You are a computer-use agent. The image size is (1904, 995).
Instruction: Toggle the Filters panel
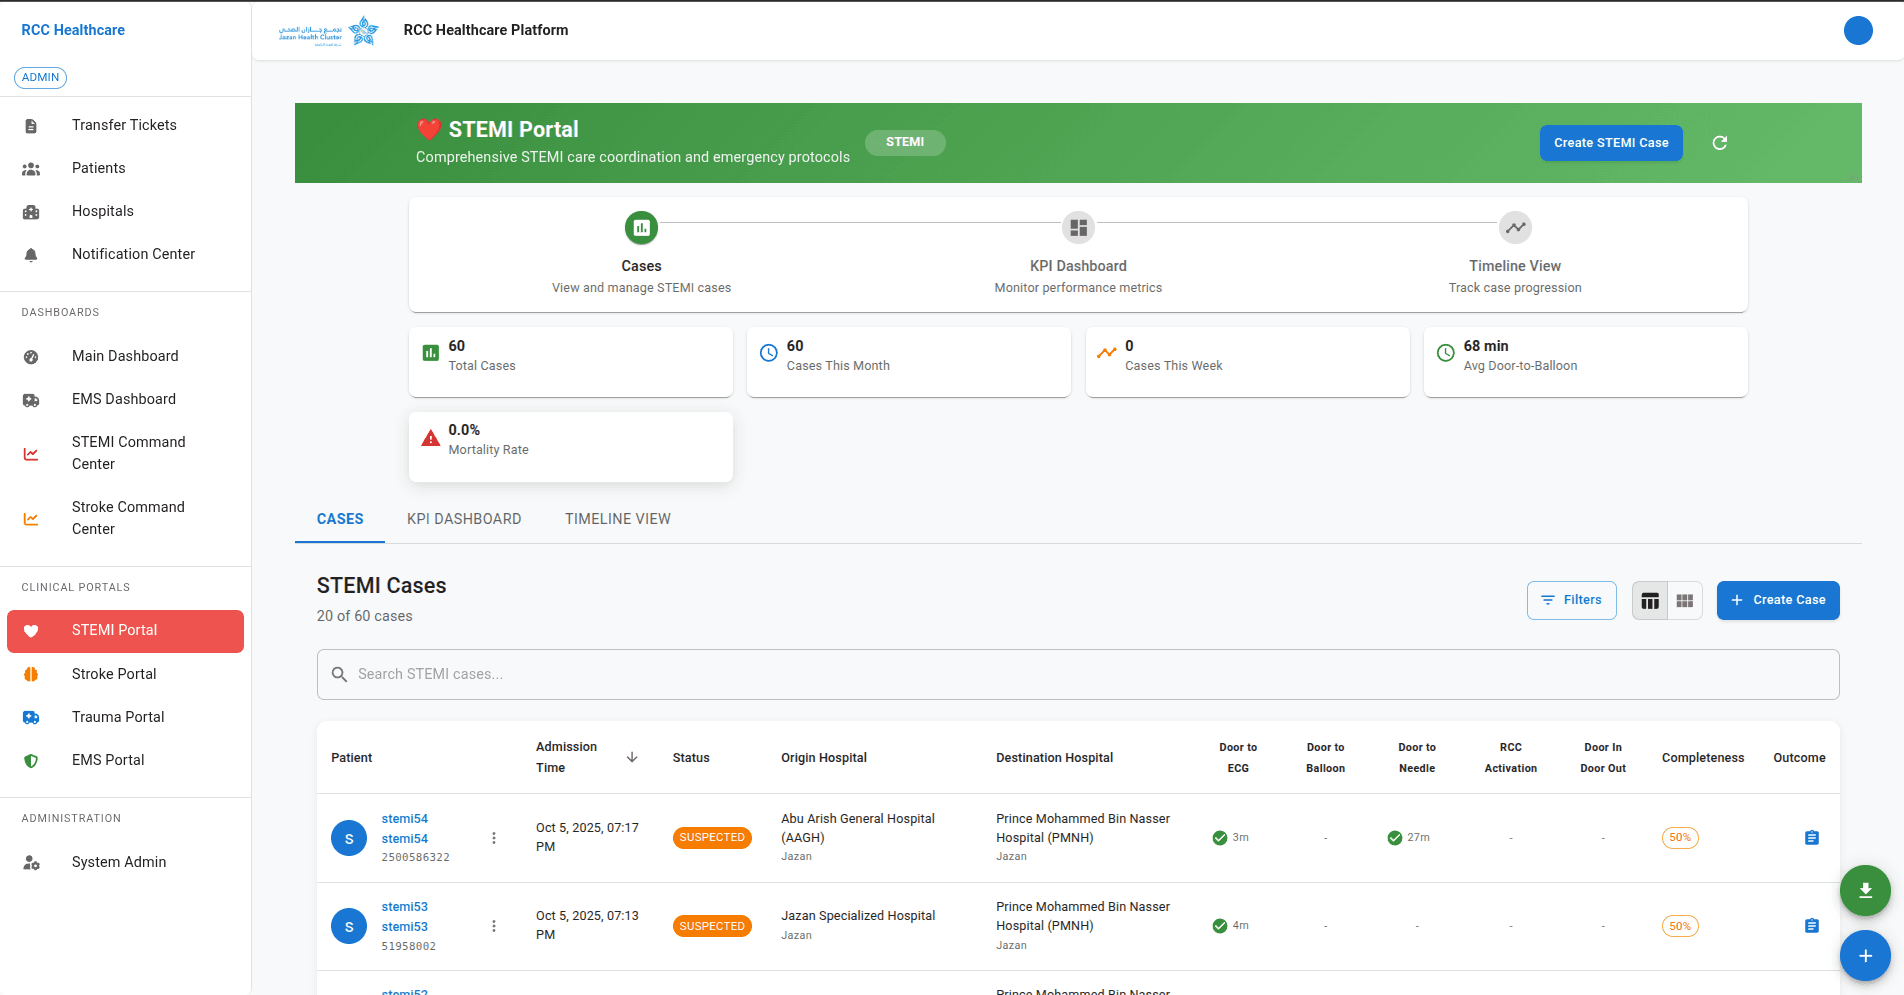[1571, 600]
